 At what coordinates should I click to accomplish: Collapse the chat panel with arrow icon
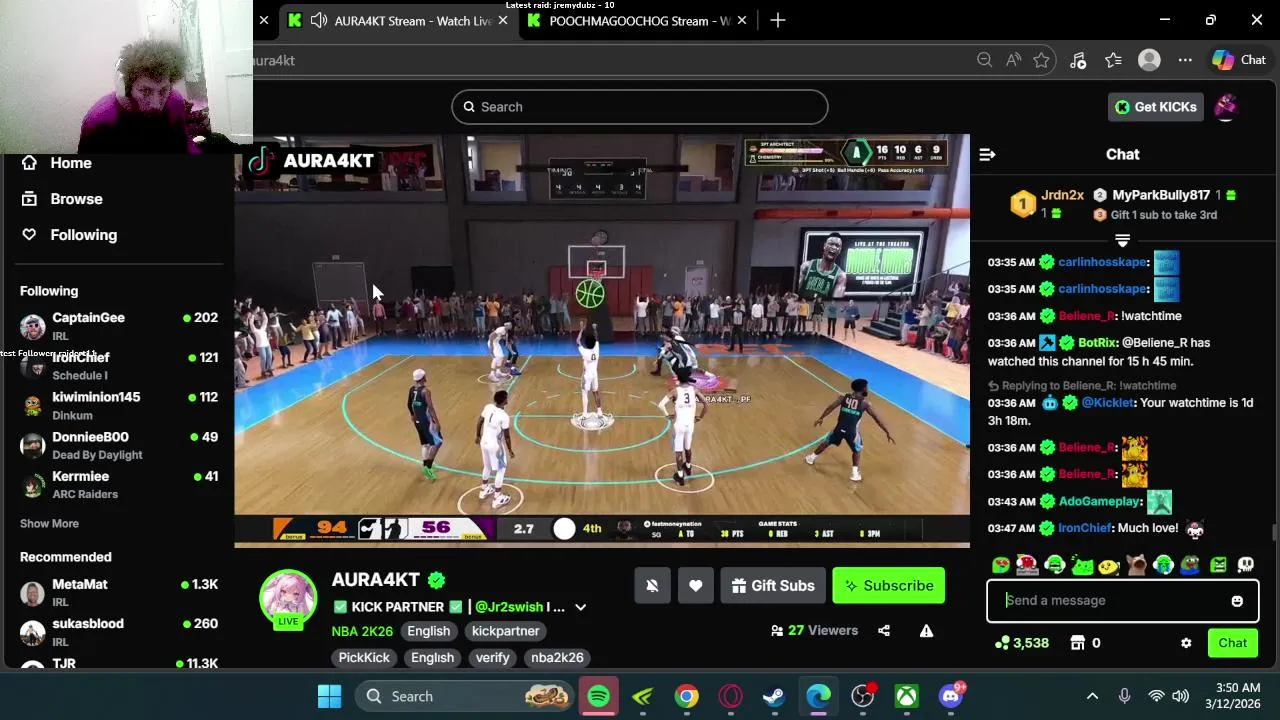pos(987,154)
